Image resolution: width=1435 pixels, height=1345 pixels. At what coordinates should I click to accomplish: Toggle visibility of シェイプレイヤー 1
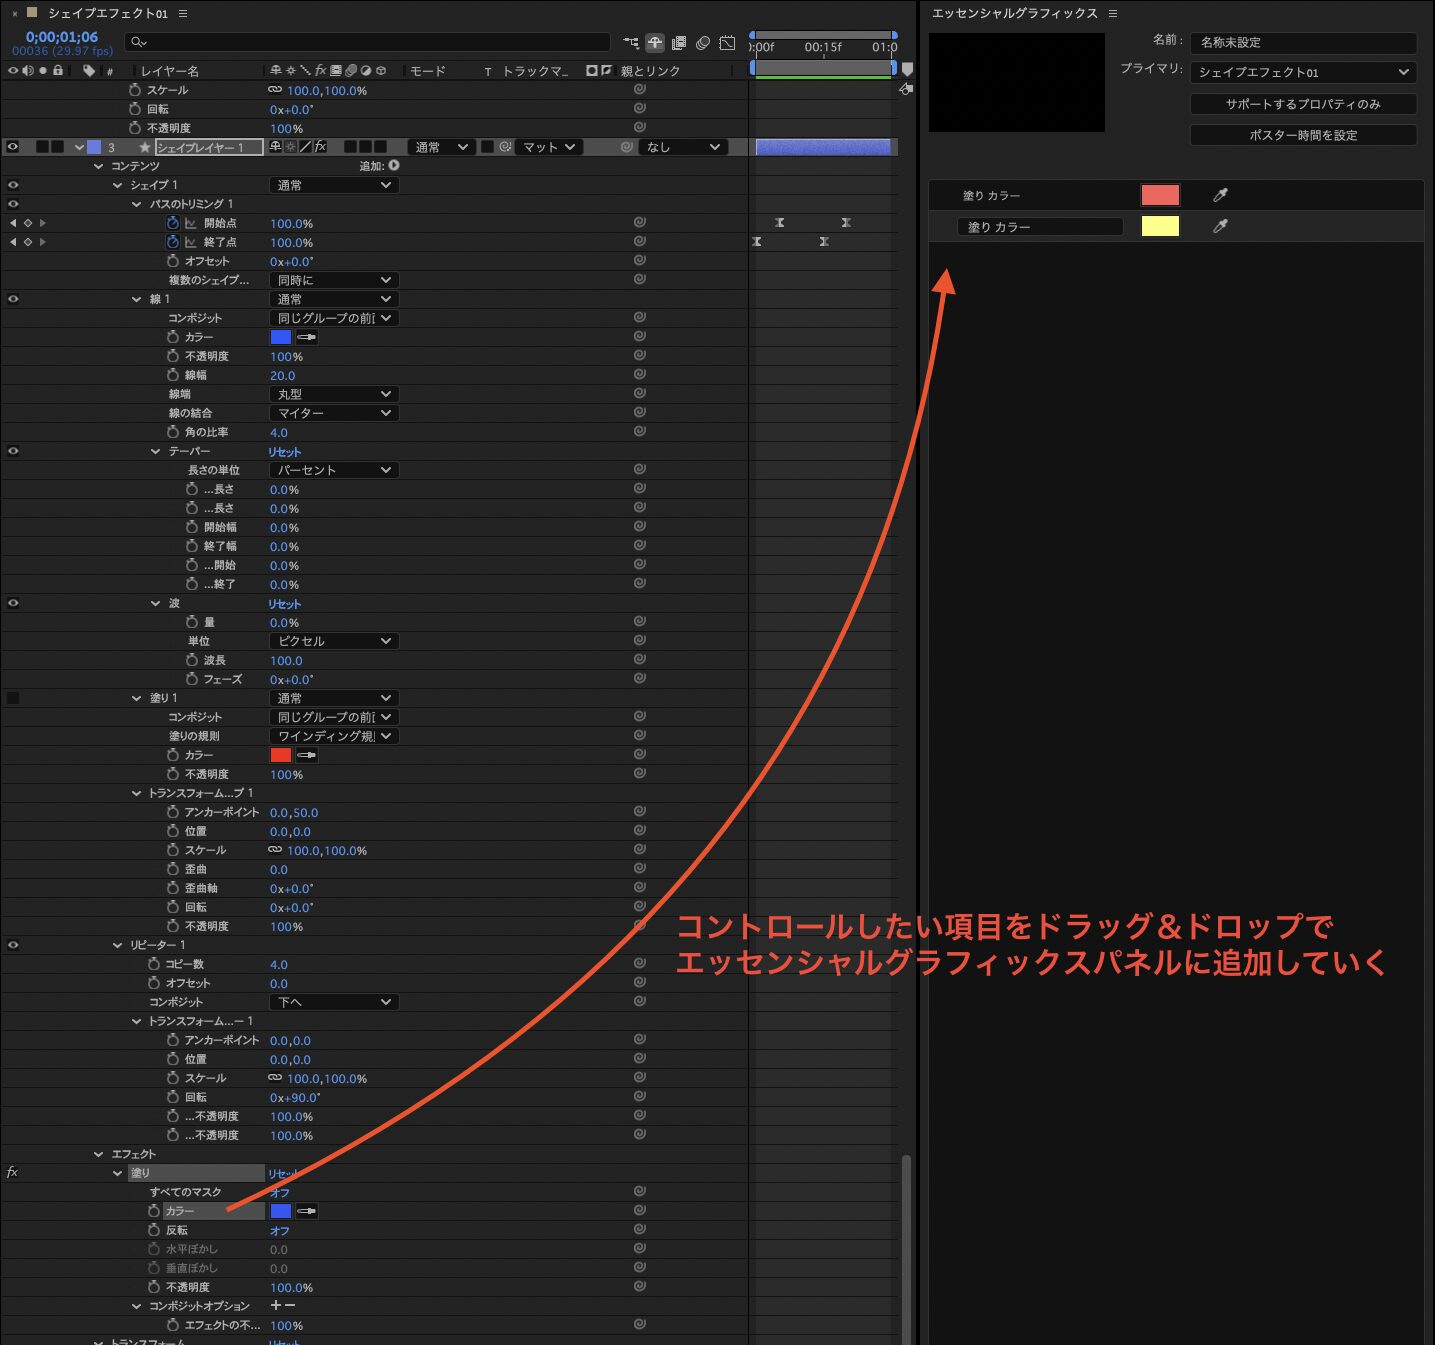coord(13,147)
